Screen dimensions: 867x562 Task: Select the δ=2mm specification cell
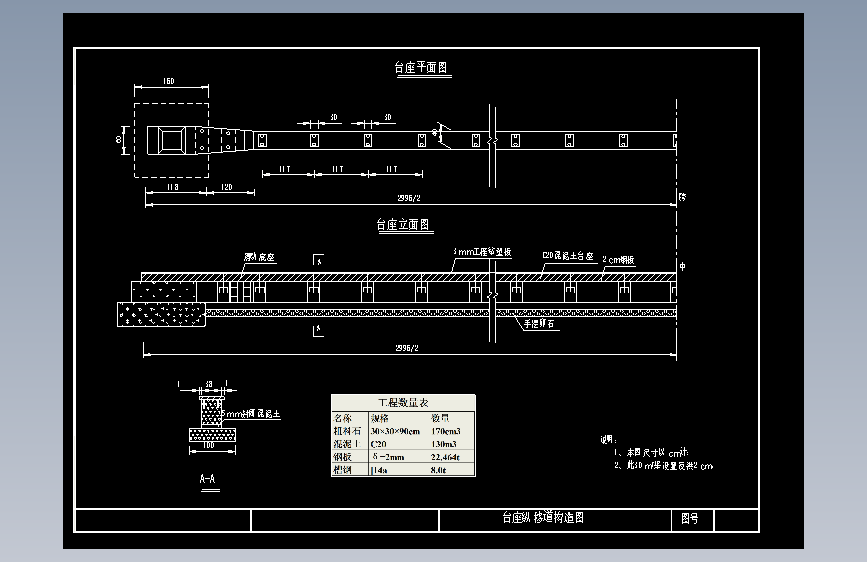(x=388, y=457)
